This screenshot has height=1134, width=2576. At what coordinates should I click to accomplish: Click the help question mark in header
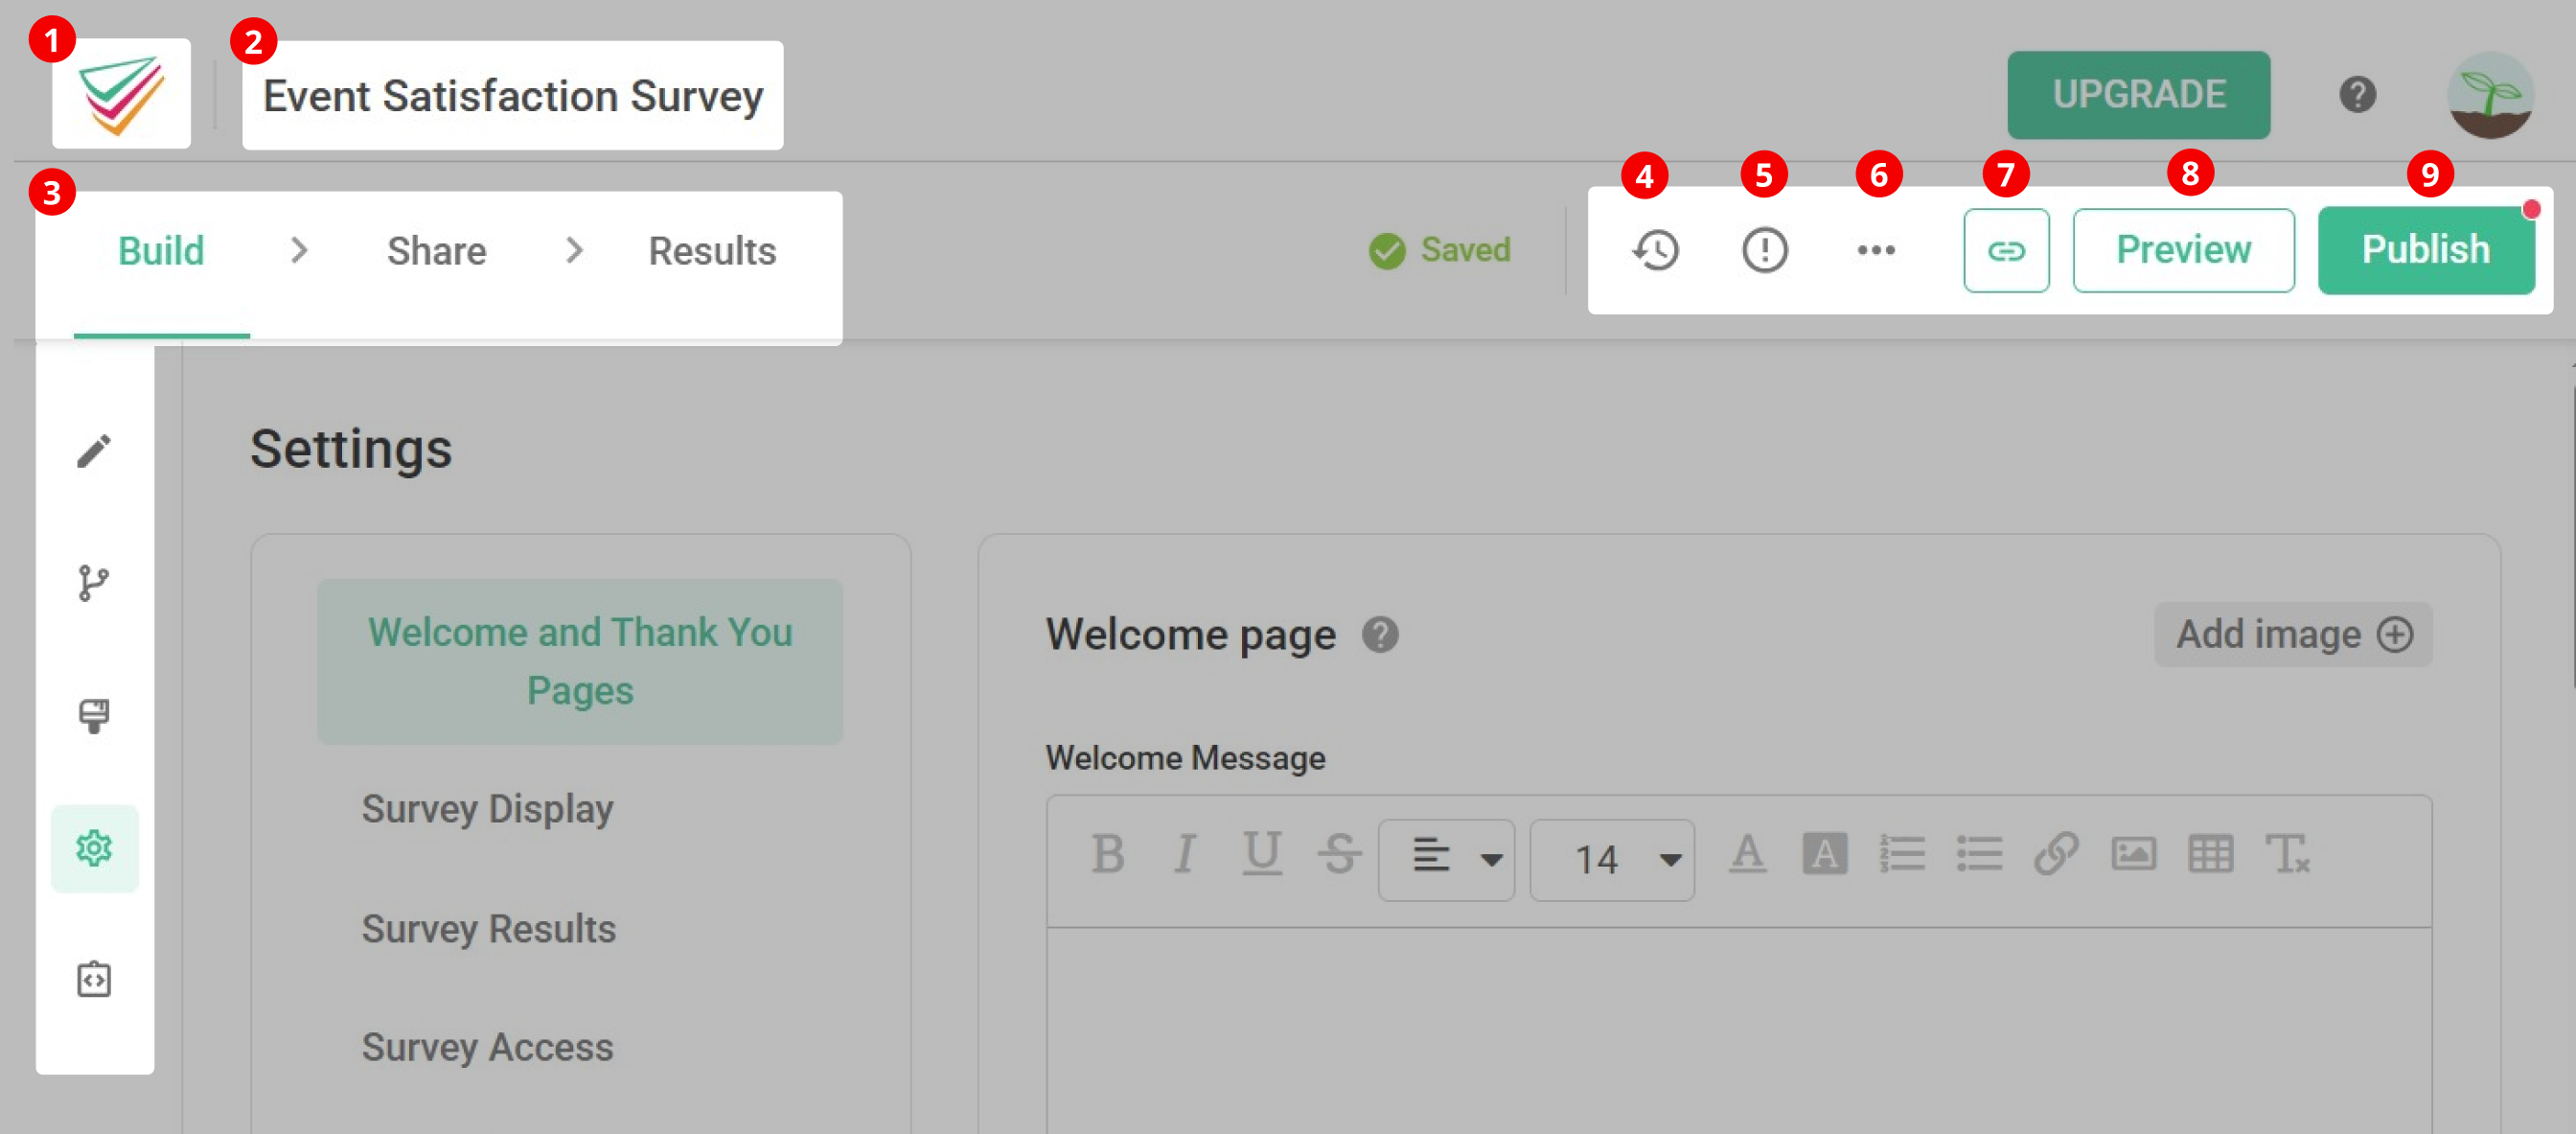click(x=2356, y=95)
